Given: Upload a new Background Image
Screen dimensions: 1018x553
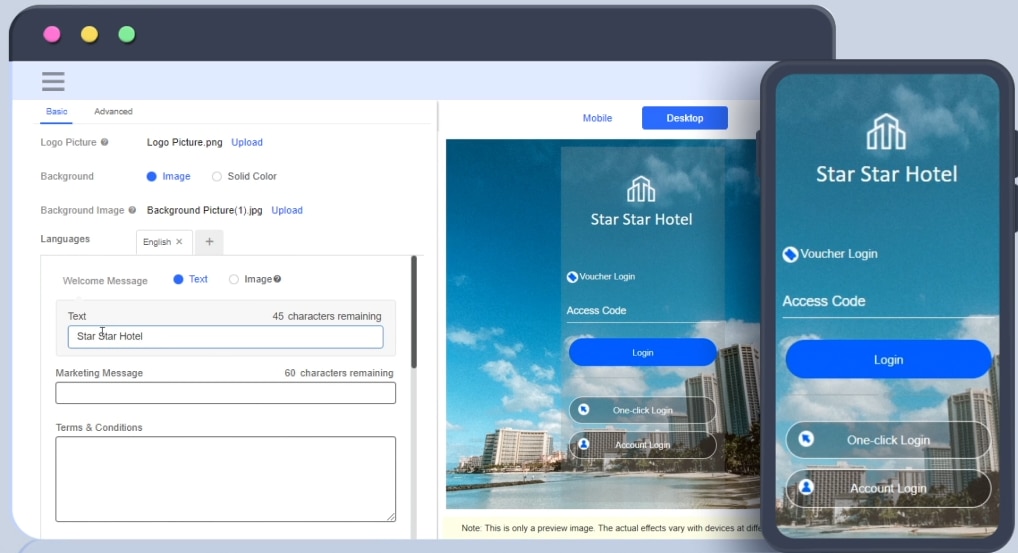Looking at the screenshot, I should tap(287, 210).
